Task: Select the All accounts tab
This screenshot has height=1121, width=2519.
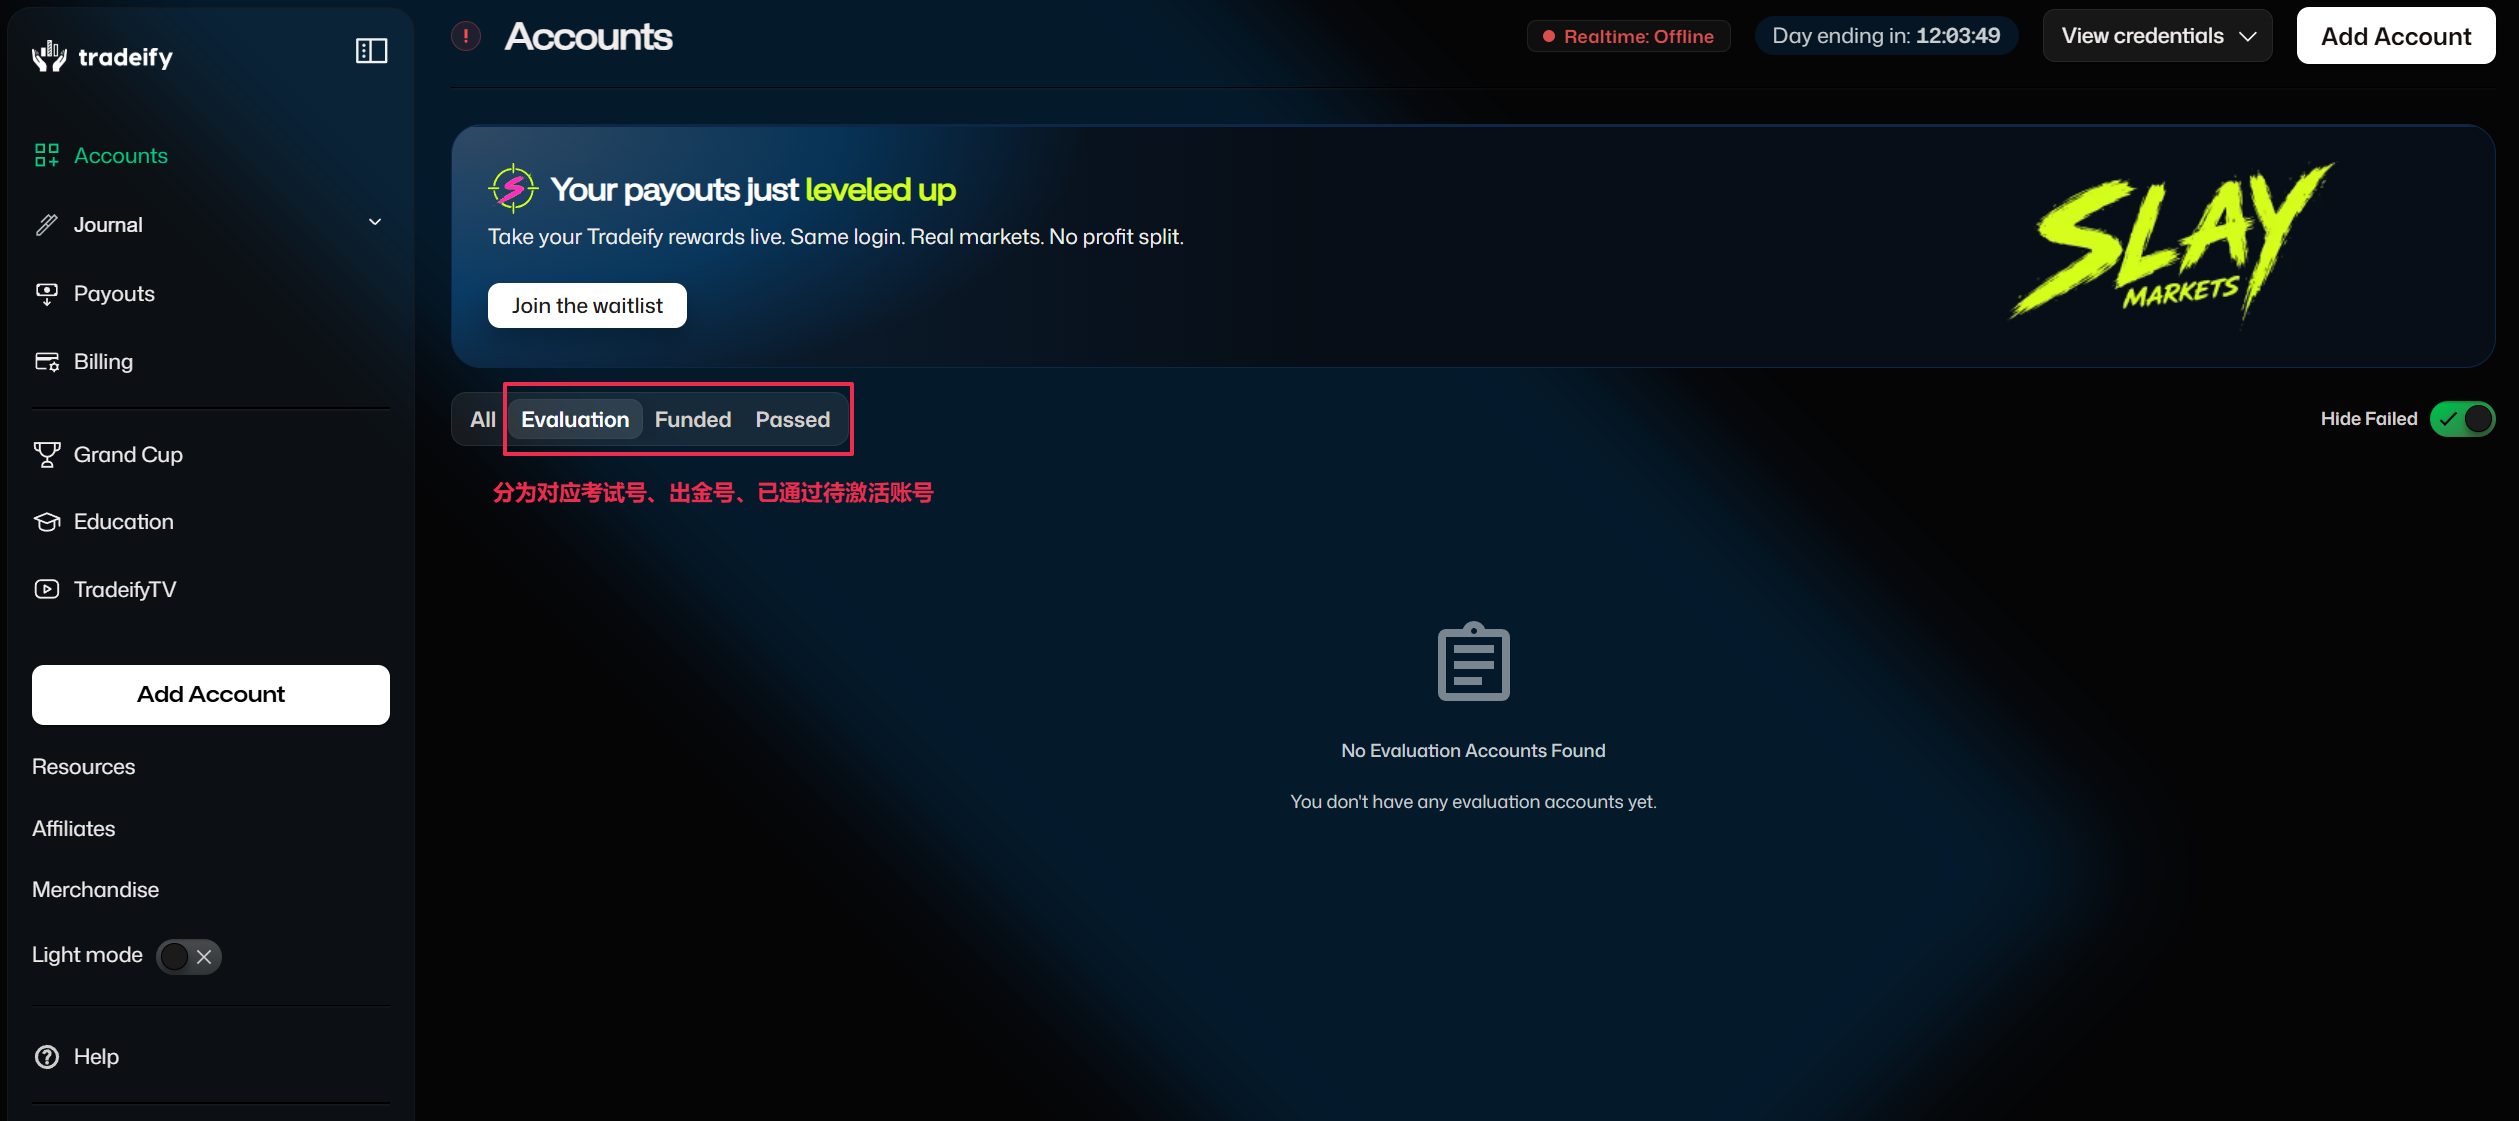Action: (x=483, y=419)
